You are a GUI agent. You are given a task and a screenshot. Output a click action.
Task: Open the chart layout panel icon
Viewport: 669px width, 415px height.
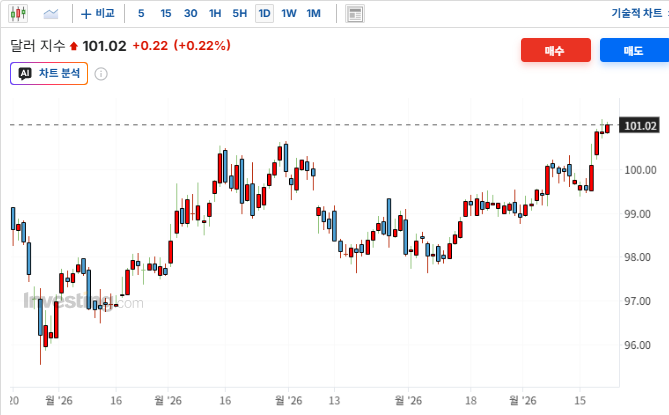point(355,14)
